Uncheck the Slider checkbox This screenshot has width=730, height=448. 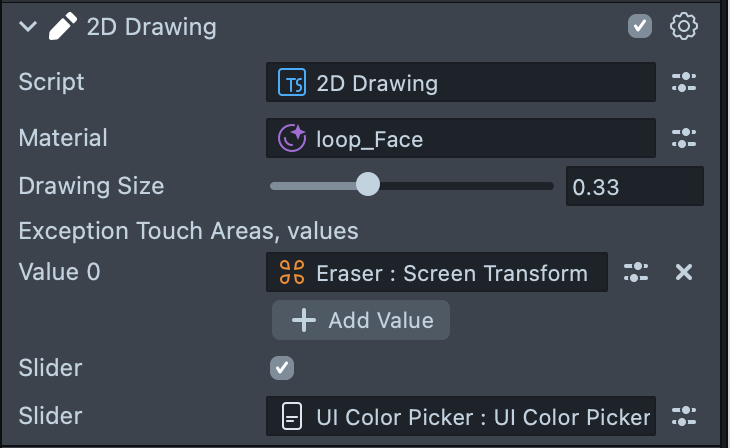point(282,368)
